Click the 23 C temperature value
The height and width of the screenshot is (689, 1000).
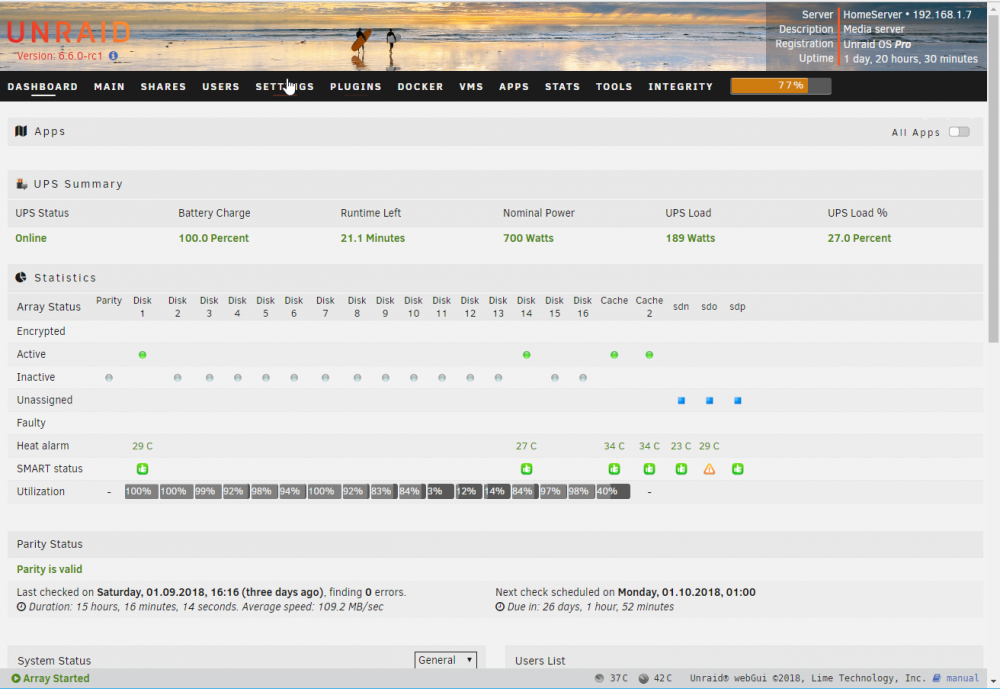coord(680,446)
